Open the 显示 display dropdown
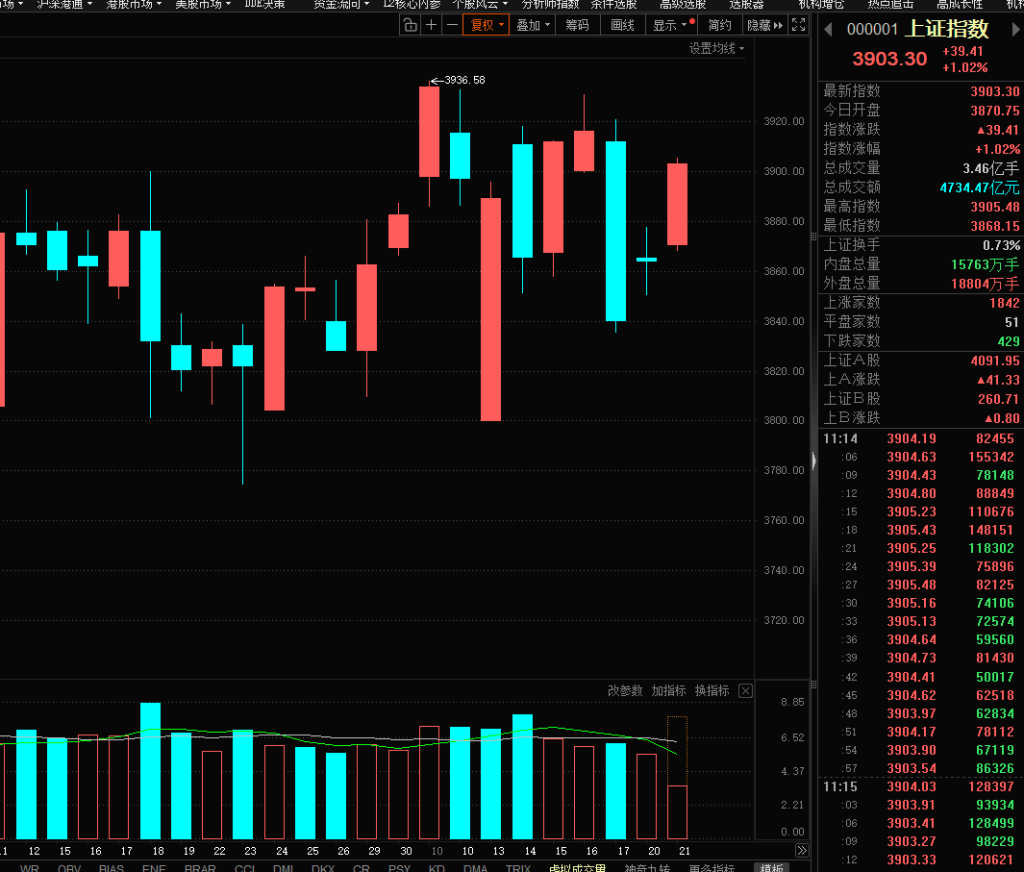 pos(670,25)
